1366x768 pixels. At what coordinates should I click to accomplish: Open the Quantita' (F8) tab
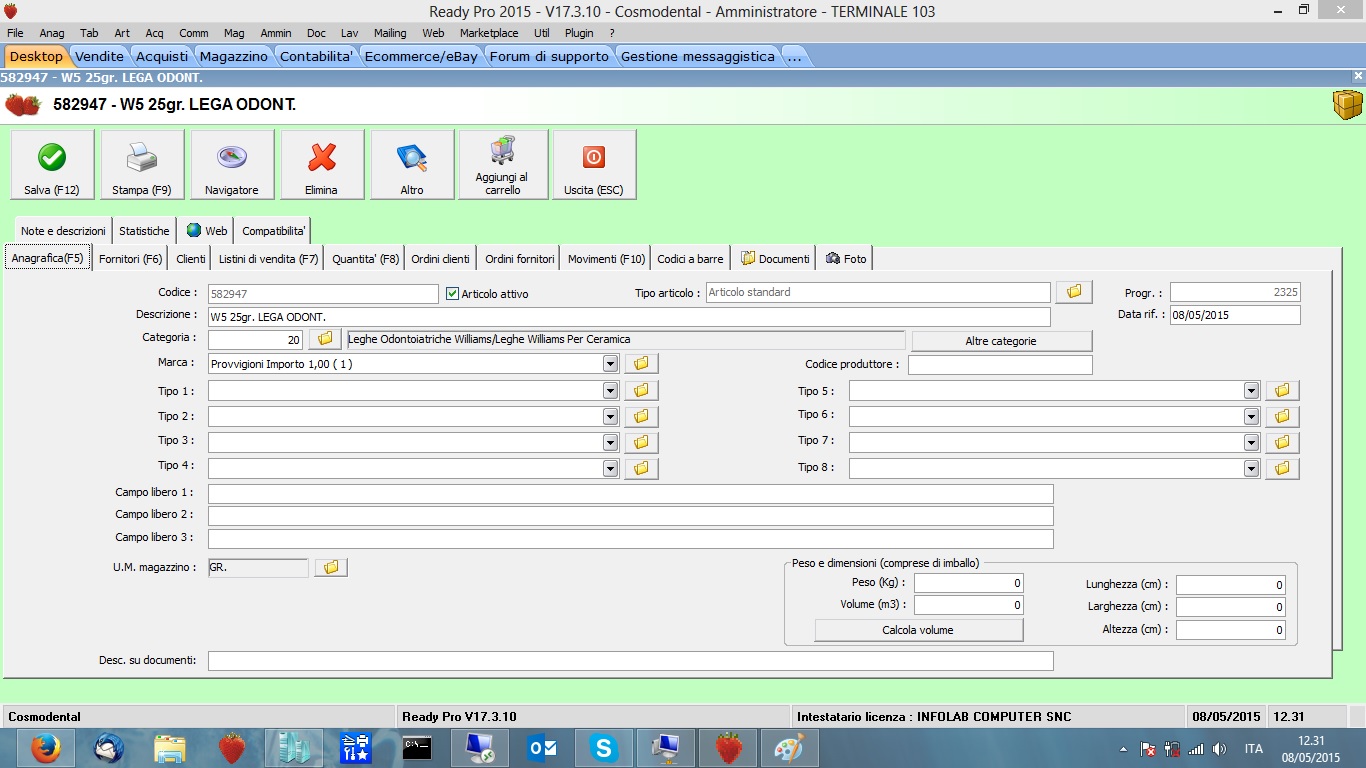coord(365,259)
